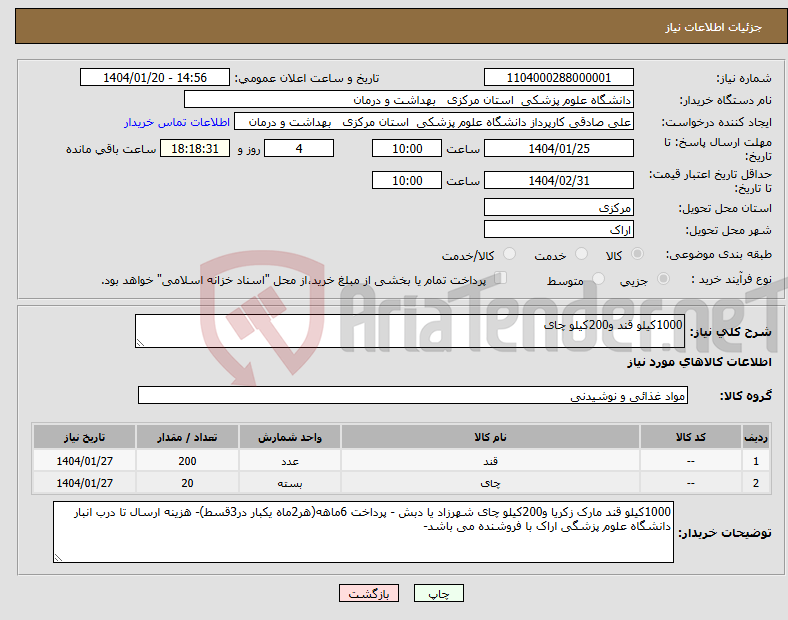Click the buyer organization name field
This screenshot has height=620, width=788.
coord(409,99)
